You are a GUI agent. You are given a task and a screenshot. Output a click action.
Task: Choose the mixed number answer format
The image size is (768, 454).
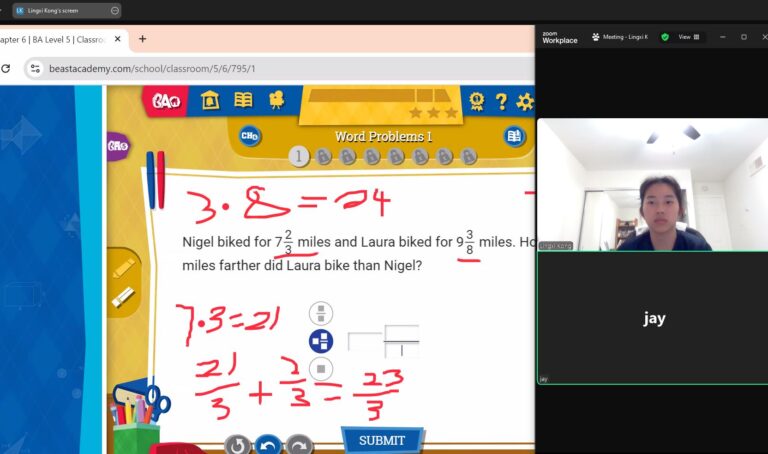[321, 341]
